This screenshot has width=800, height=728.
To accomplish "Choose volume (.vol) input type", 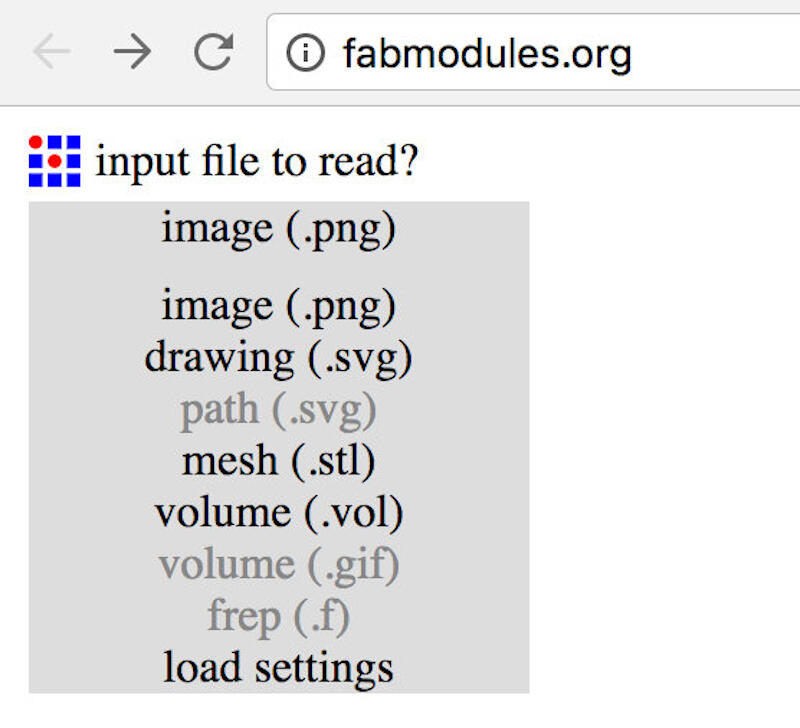I will [278, 513].
